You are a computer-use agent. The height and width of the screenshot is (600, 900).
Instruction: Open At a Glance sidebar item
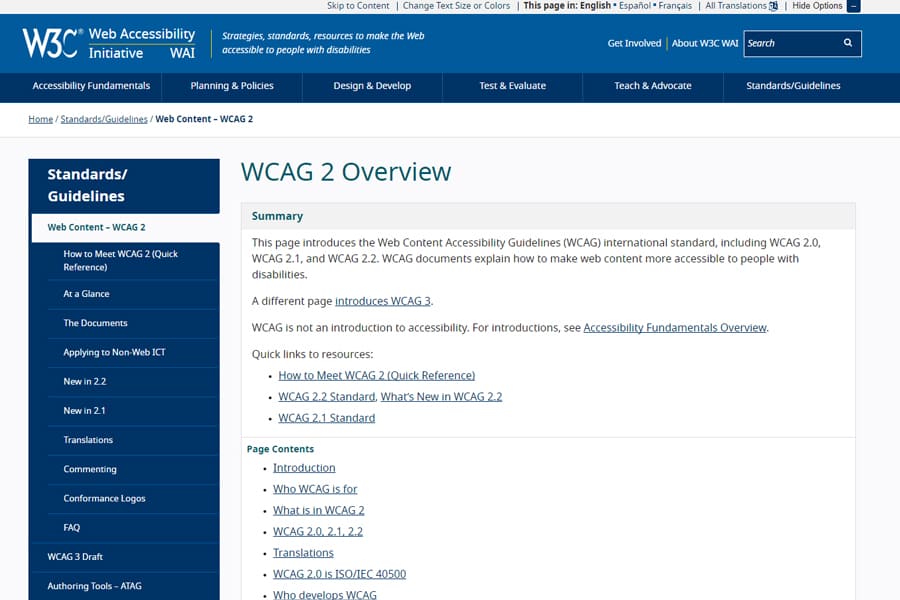(133, 294)
